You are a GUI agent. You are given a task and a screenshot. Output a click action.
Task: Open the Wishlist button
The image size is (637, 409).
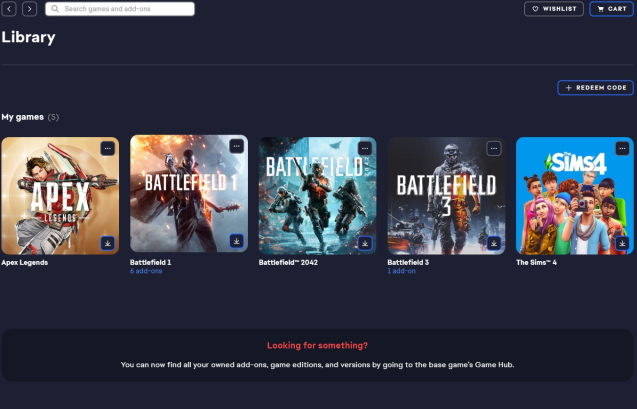(554, 9)
